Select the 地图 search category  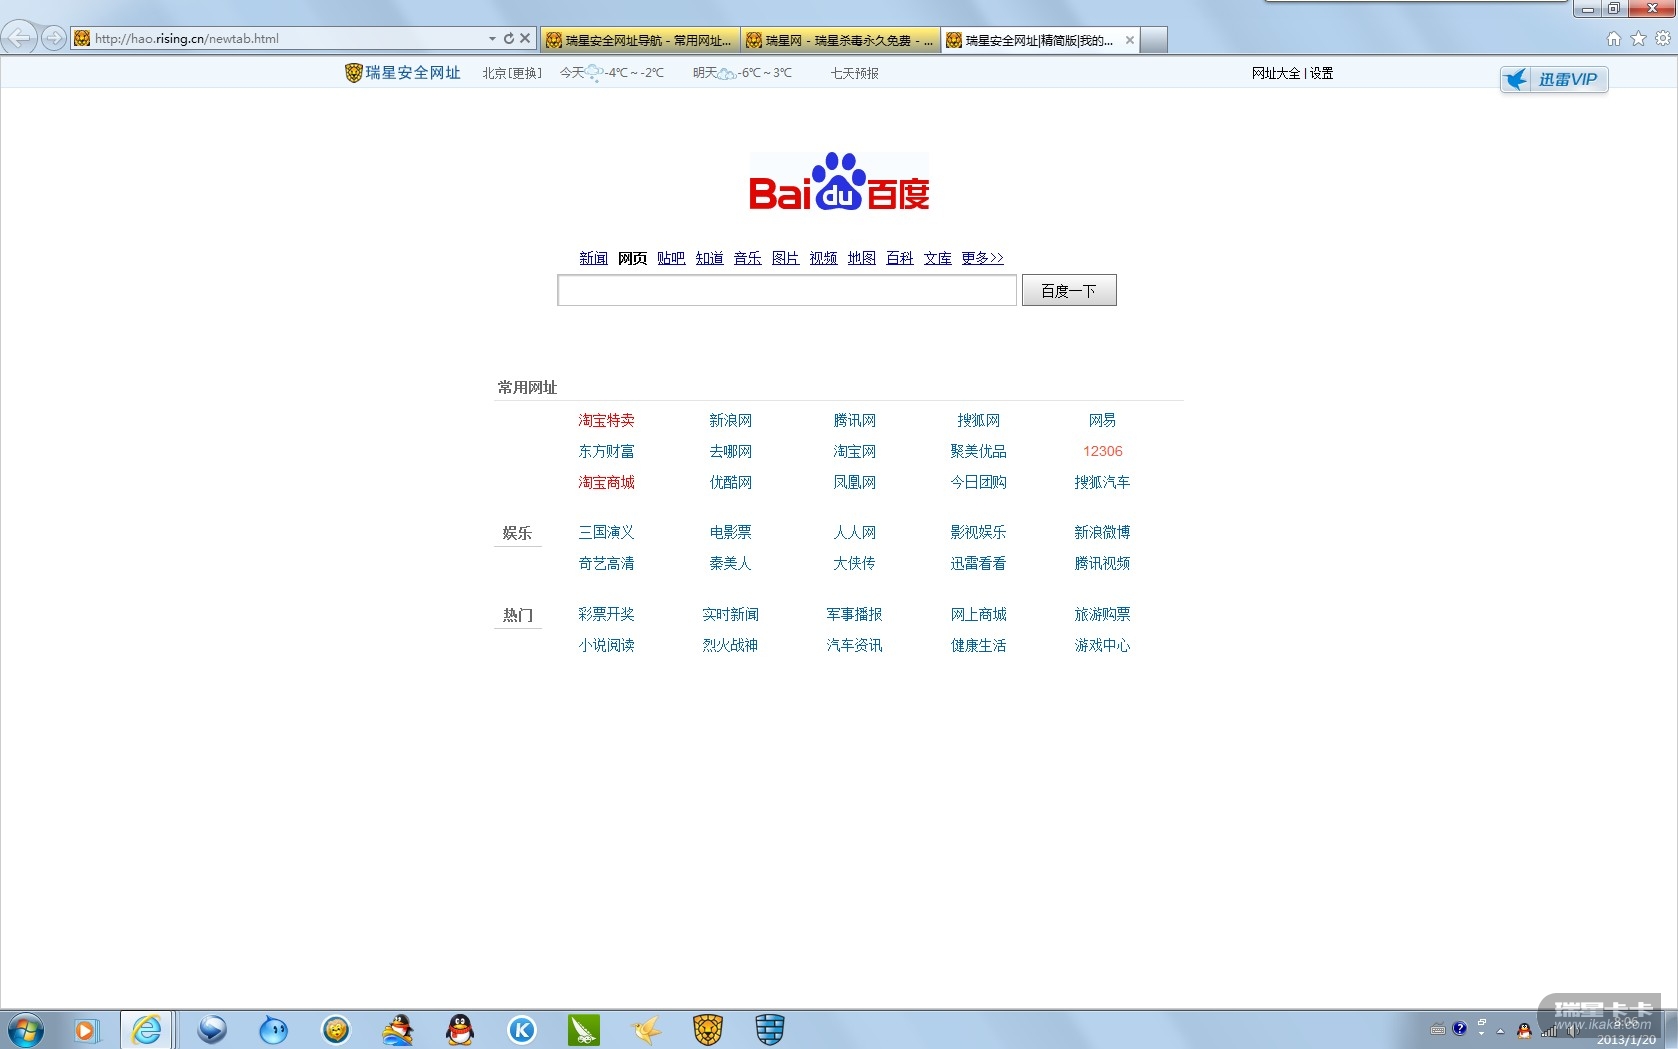861,258
